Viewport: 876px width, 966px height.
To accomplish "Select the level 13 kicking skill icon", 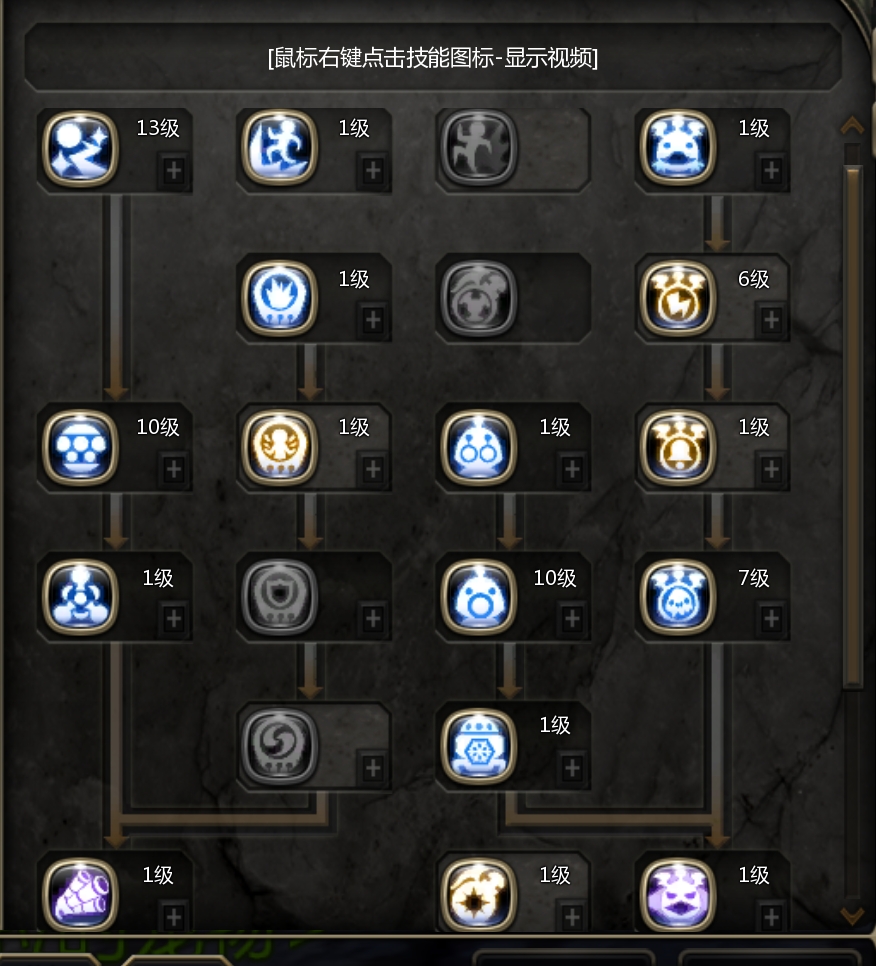I will pos(80,148).
